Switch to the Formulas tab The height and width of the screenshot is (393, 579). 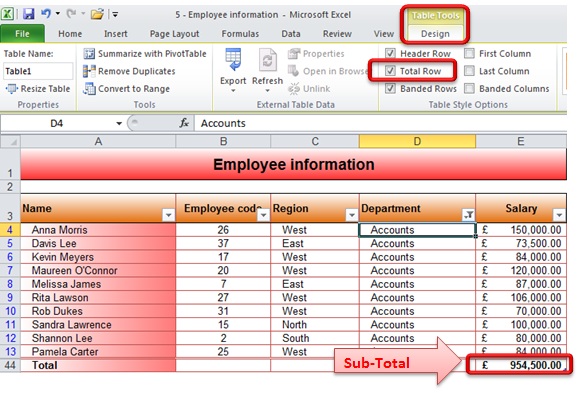click(x=240, y=34)
